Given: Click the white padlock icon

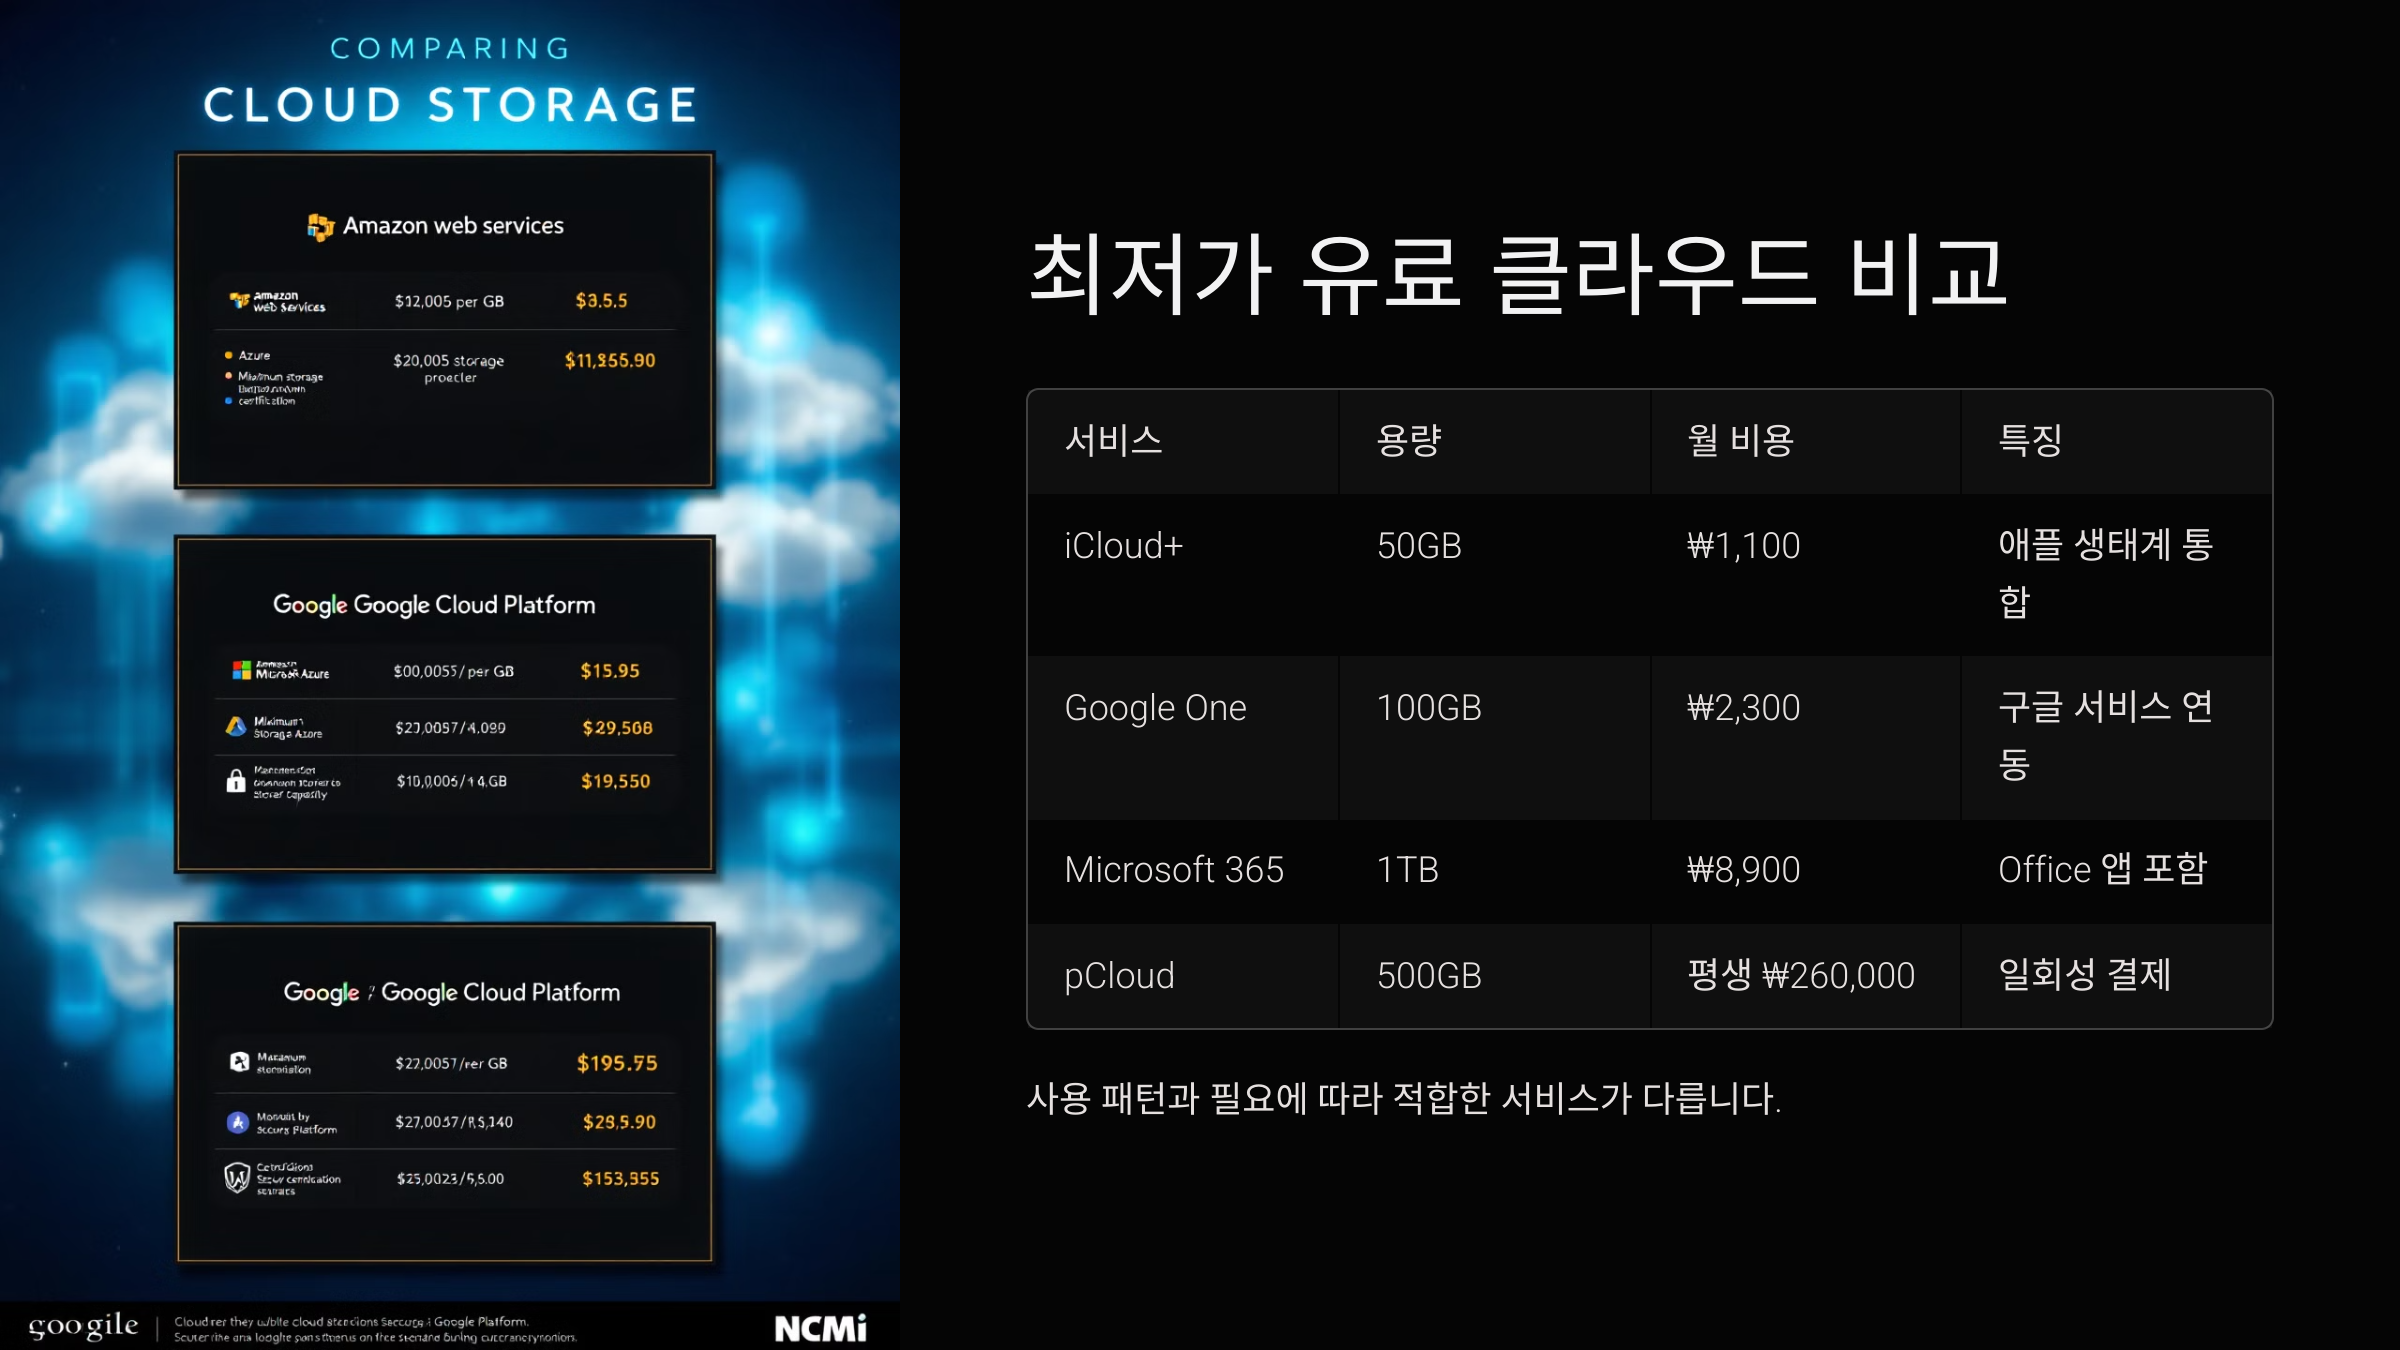Looking at the screenshot, I should (x=236, y=781).
